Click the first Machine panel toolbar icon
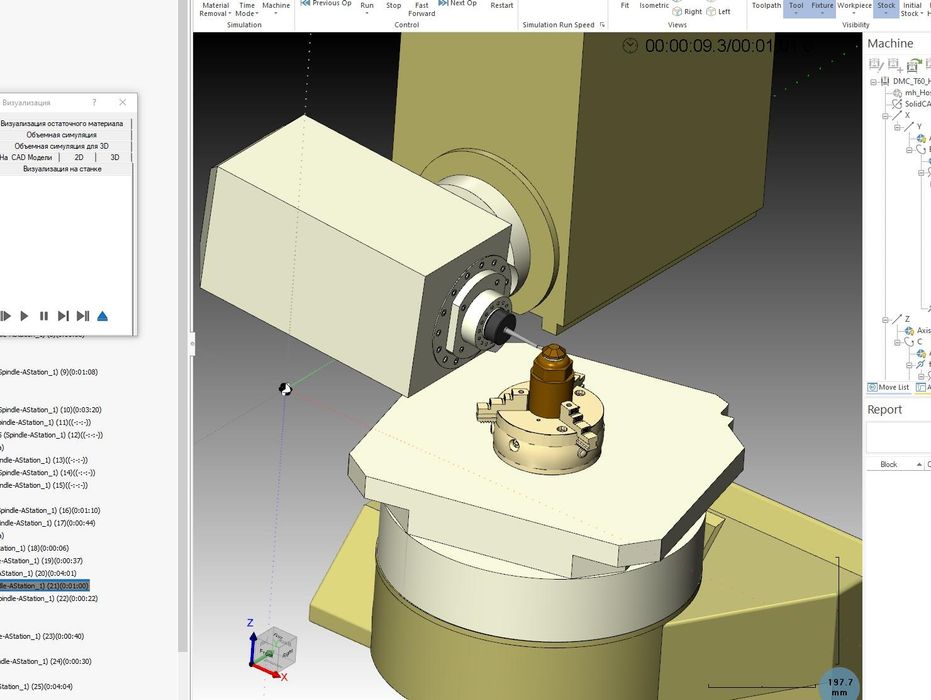Image resolution: width=931 pixels, height=700 pixels. click(875, 64)
